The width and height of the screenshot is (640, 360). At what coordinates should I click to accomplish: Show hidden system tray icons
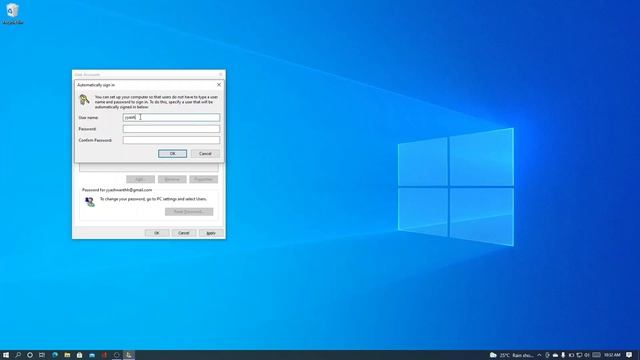click(539, 355)
